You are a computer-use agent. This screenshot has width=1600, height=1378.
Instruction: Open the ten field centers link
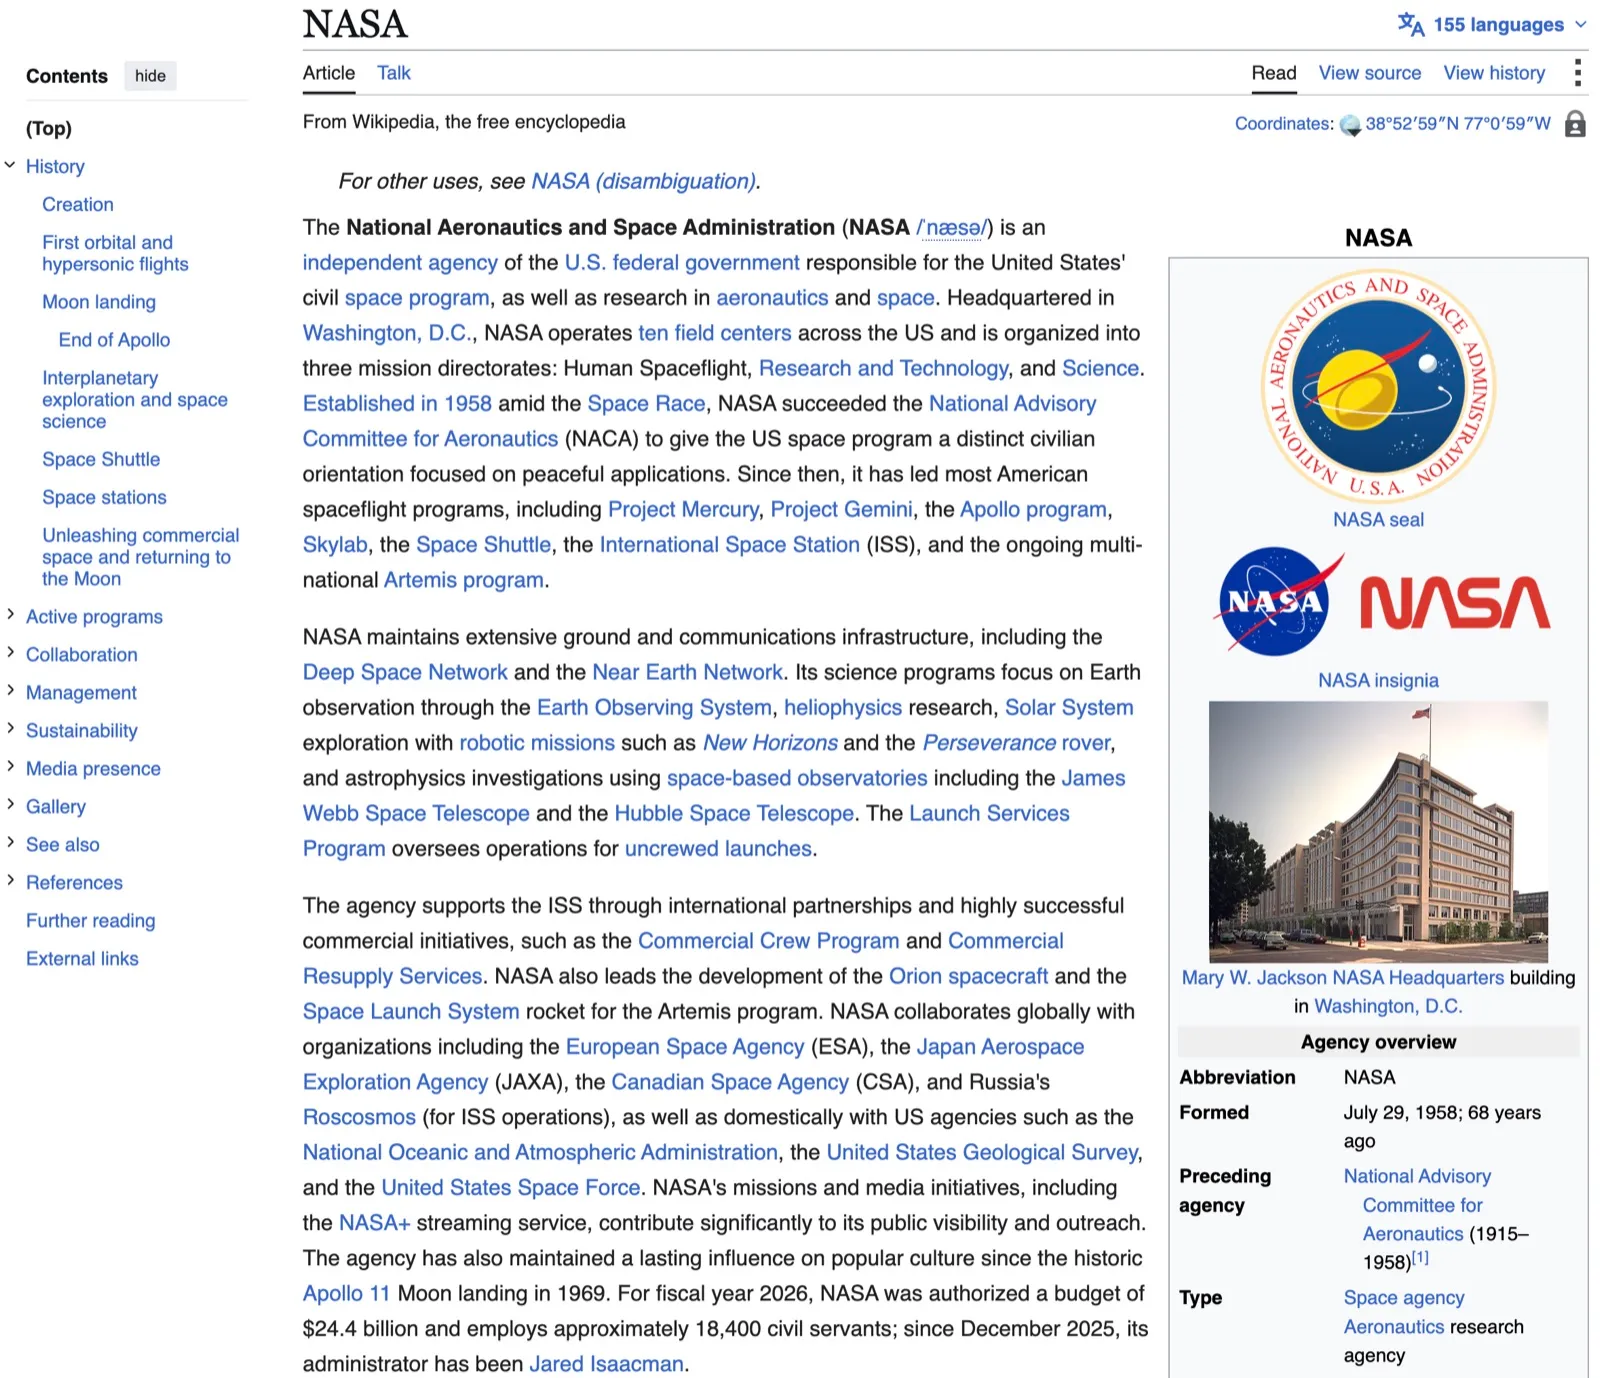(715, 333)
